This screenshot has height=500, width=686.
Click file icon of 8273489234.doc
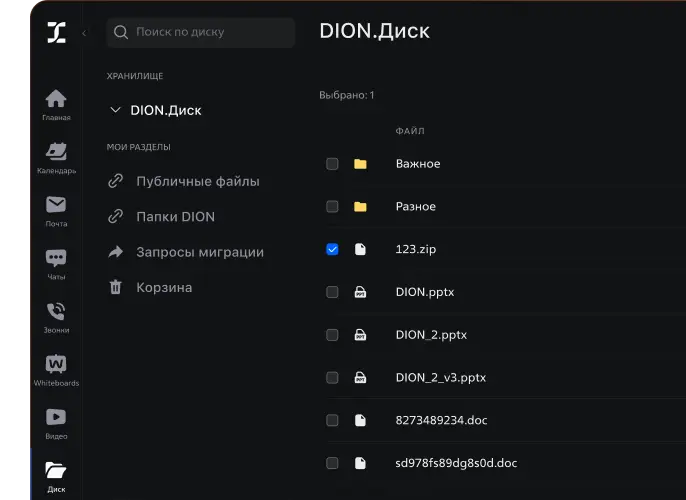point(360,420)
